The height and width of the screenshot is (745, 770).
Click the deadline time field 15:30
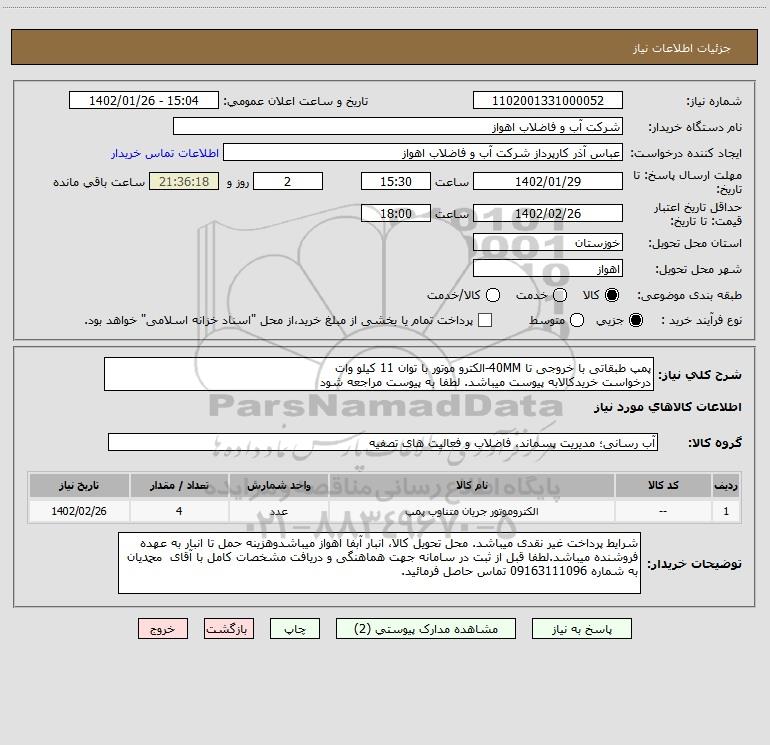click(396, 181)
